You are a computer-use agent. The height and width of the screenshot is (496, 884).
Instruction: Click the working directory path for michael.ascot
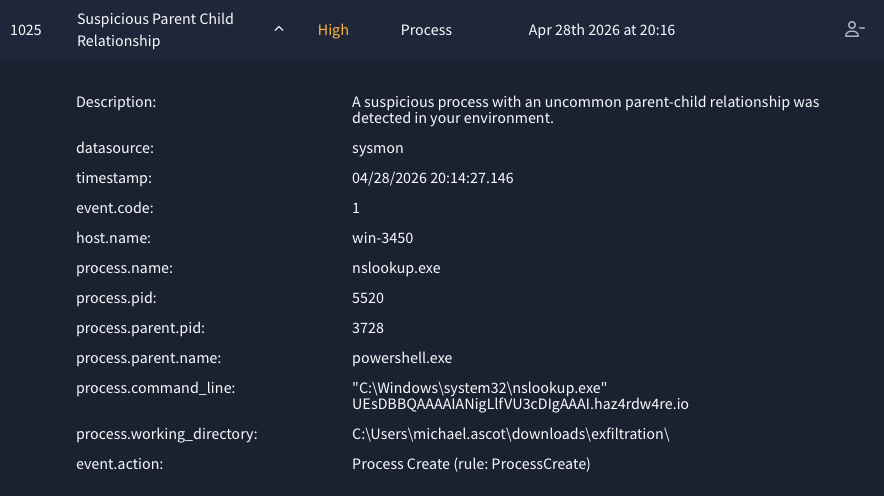tap(510, 434)
